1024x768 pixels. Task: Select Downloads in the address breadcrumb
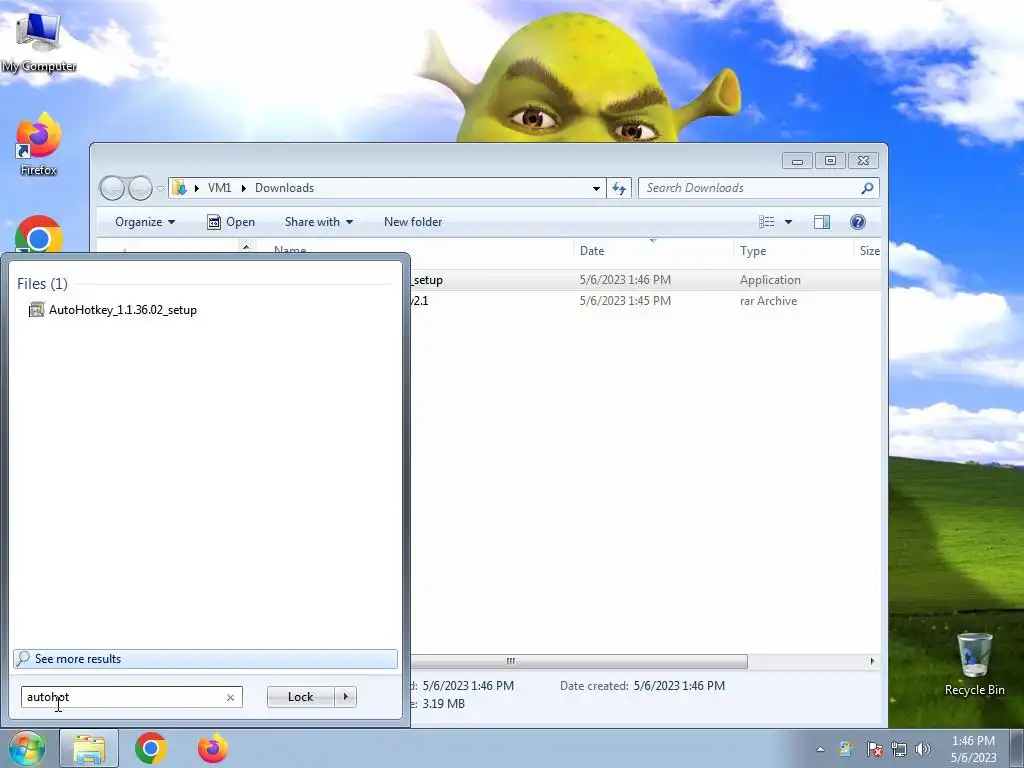[284, 188]
